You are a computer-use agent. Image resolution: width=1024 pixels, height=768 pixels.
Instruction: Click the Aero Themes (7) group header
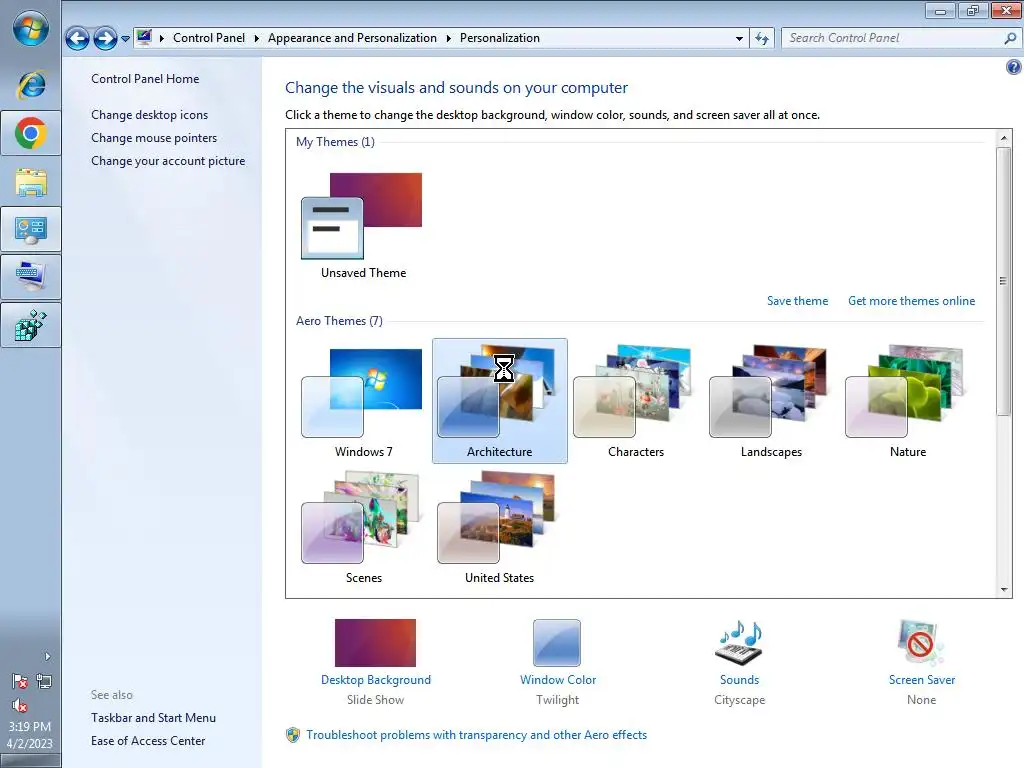(340, 321)
